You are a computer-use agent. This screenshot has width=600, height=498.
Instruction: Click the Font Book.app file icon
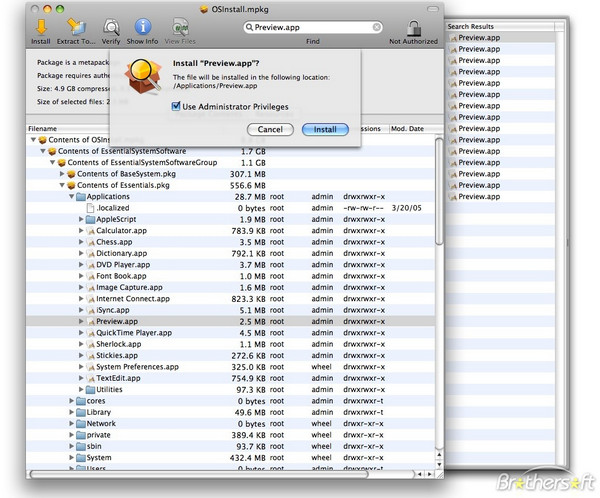pos(90,276)
